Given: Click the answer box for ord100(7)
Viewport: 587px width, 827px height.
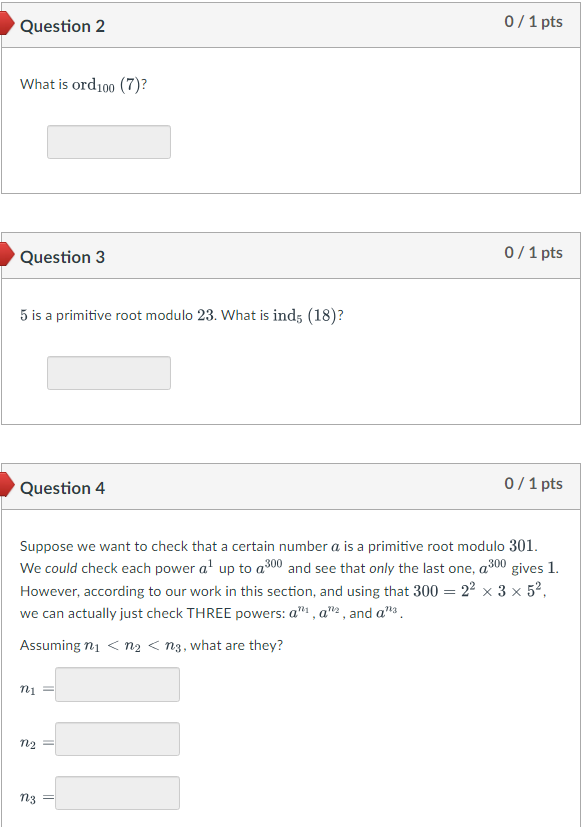Looking at the screenshot, I should click(108, 141).
